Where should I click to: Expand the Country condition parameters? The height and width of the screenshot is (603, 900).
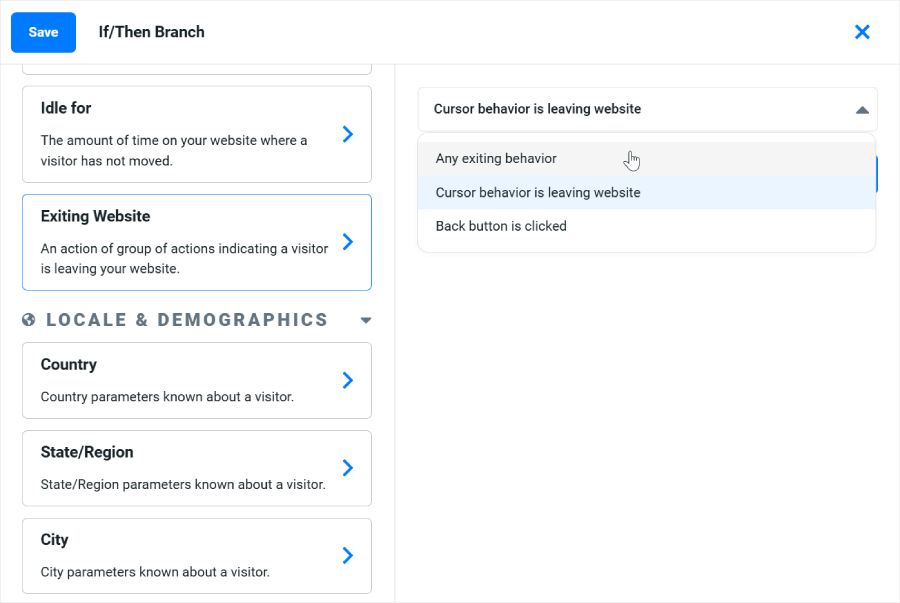click(x=347, y=379)
